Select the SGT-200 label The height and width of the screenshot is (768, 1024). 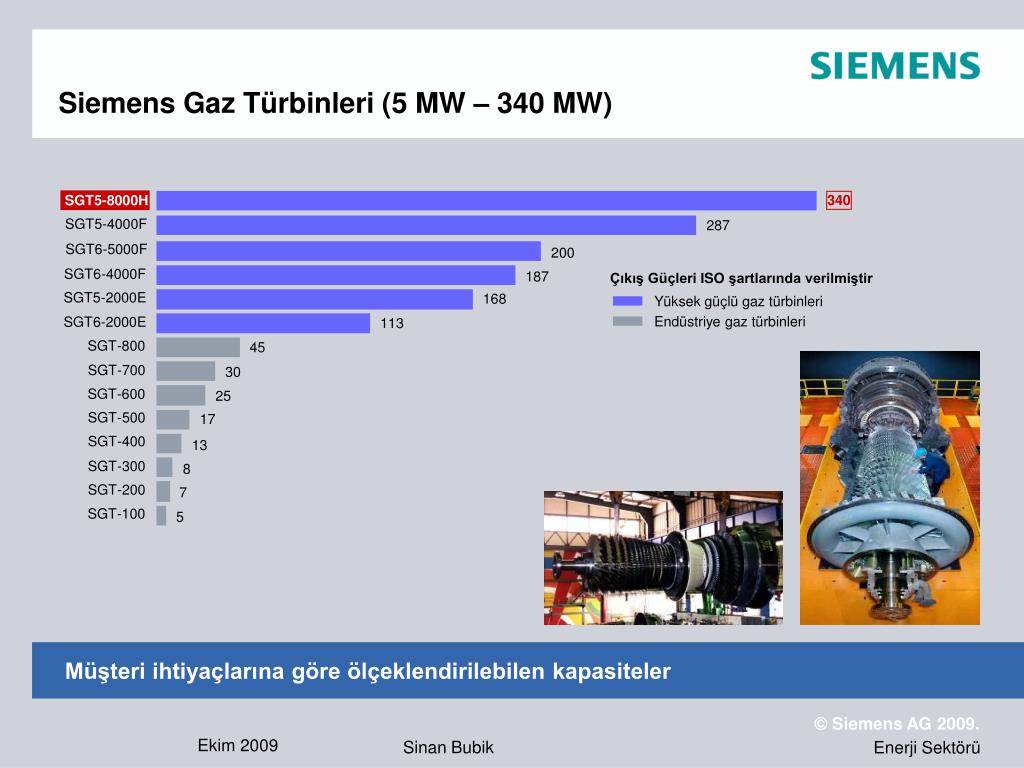[116, 490]
